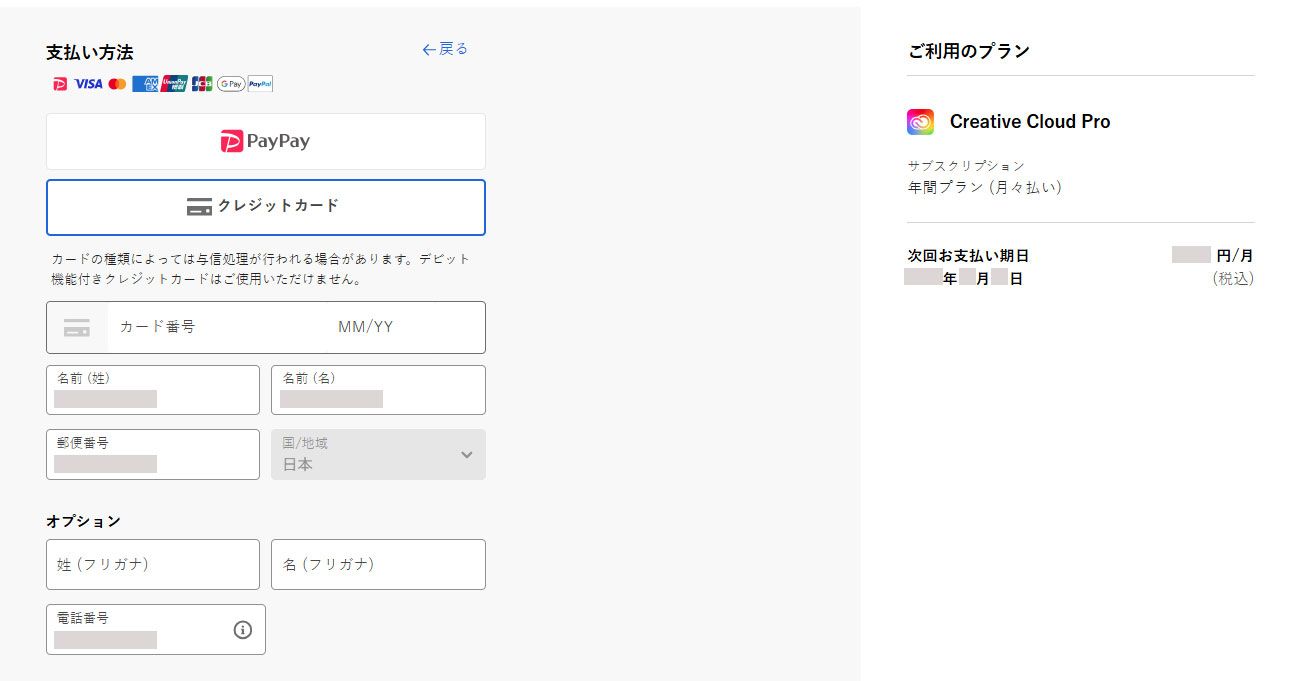The width and height of the screenshot is (1298, 681).
Task: Click the American Express icon
Action: [x=145, y=84]
